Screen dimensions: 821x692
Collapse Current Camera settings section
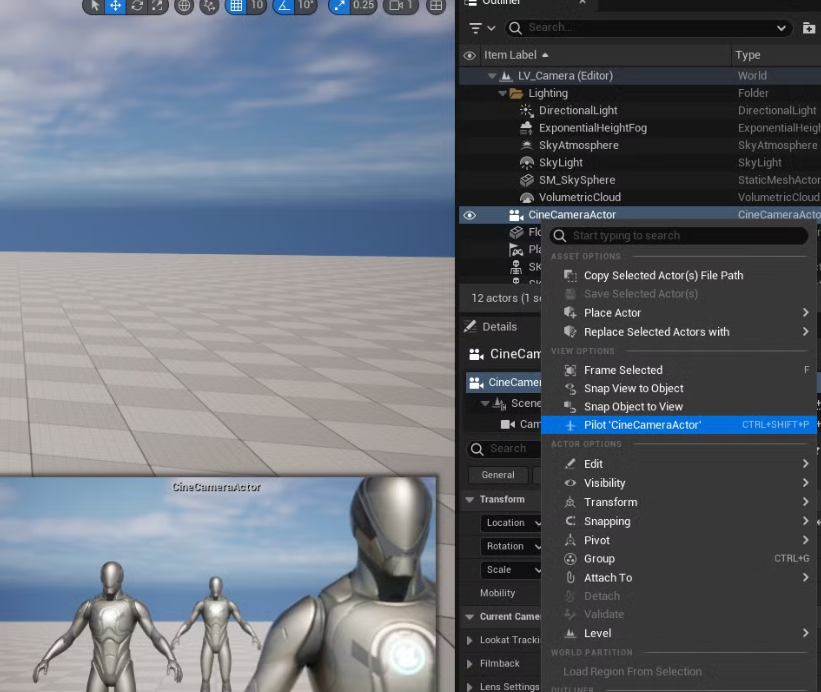470,617
